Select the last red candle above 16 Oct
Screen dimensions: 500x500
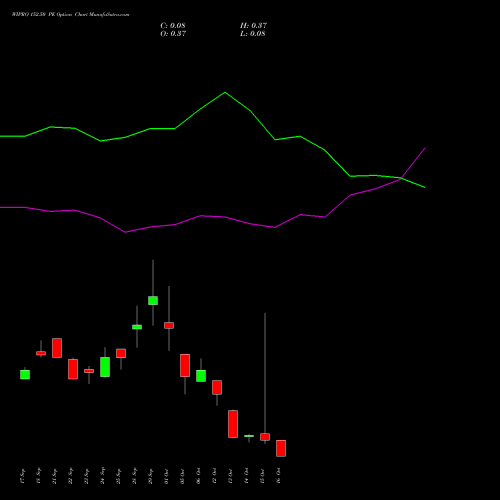(281, 448)
